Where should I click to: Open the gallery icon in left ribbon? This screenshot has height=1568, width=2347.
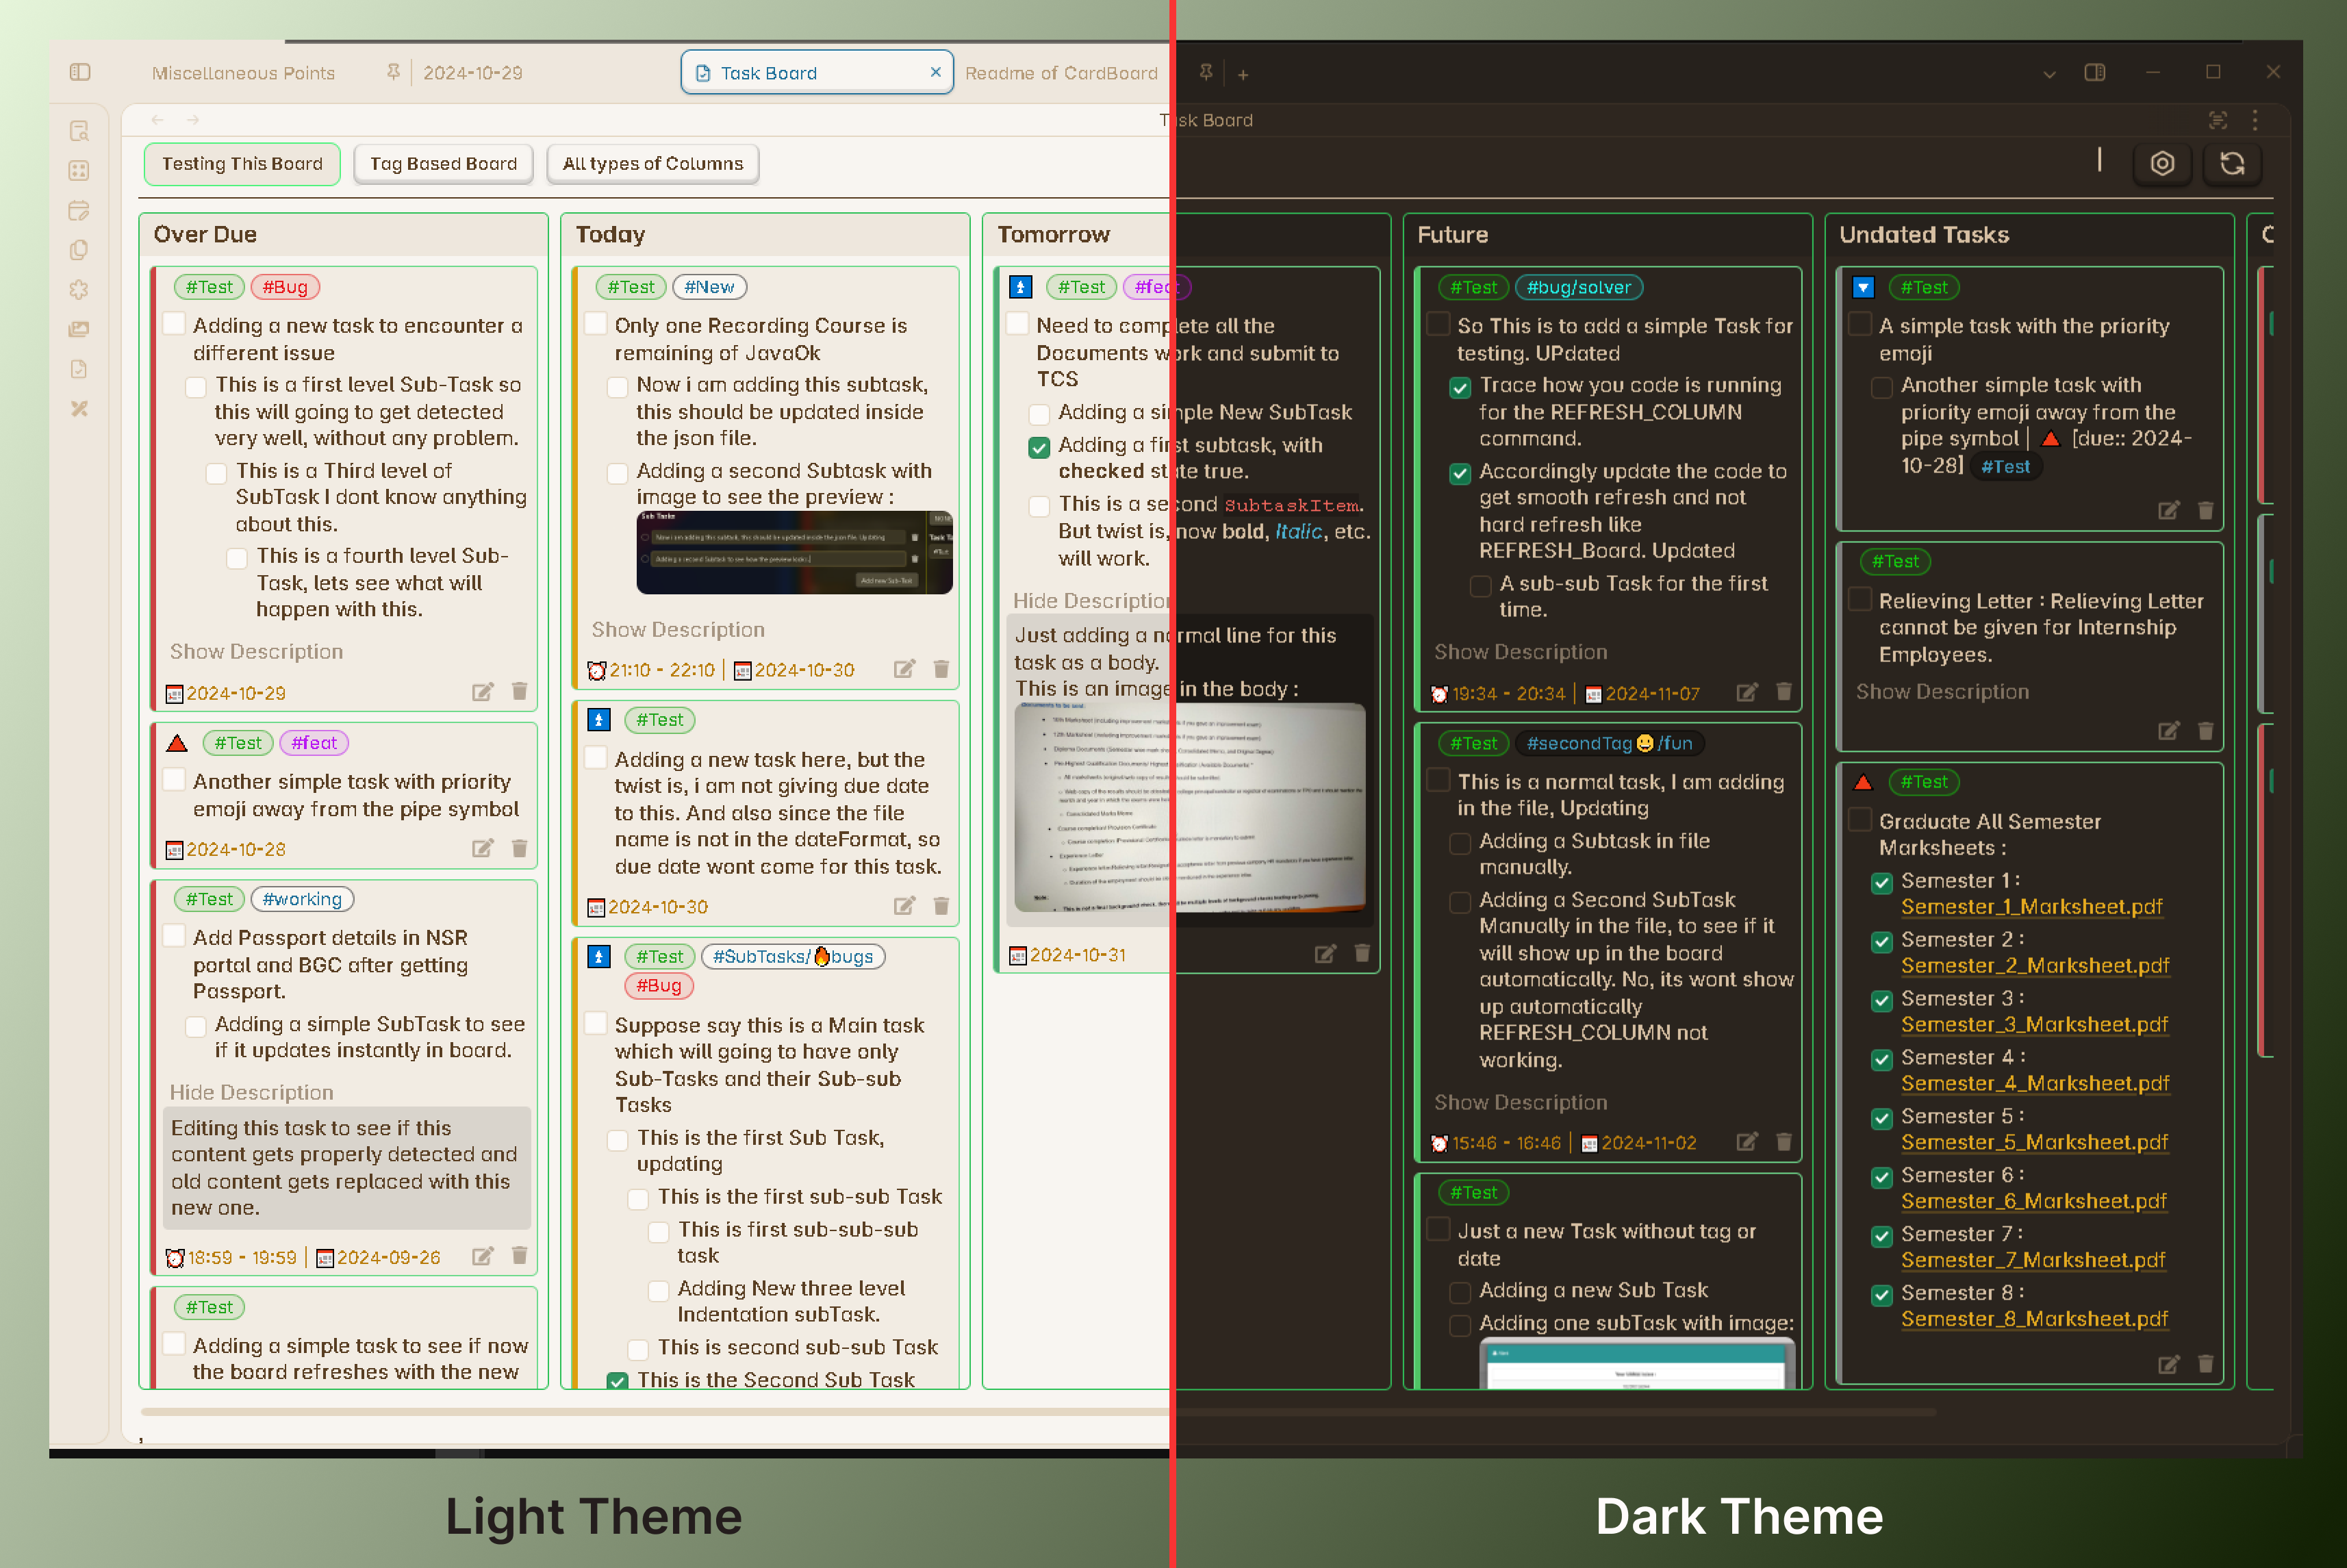pyautogui.click(x=79, y=329)
